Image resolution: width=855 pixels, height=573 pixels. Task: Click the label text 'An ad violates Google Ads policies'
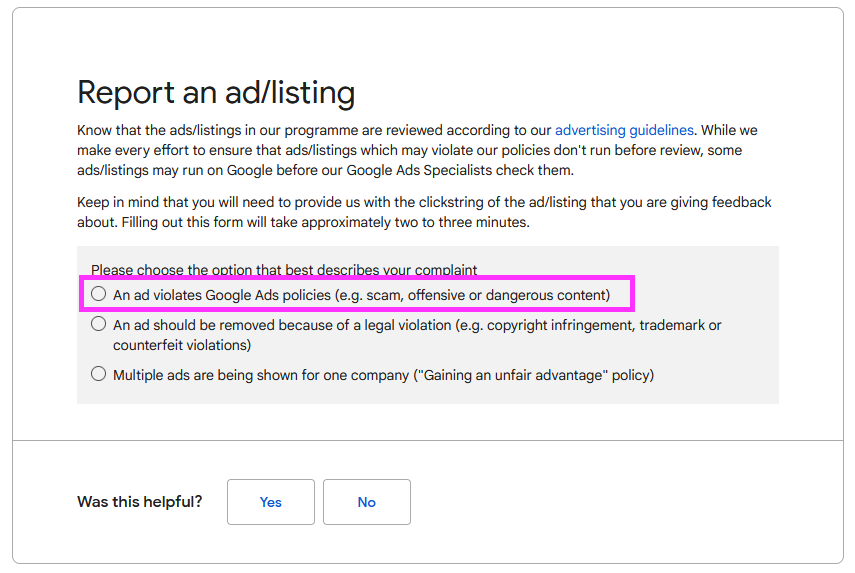click(222, 295)
